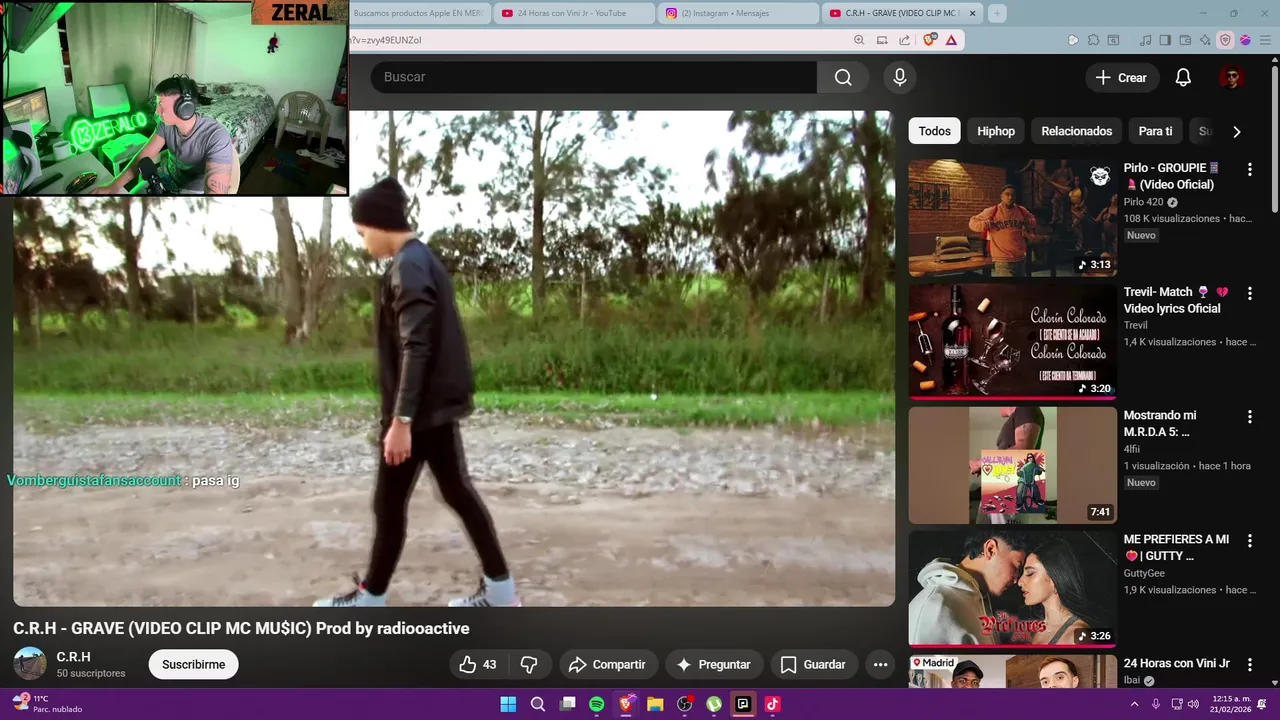Select the Todos filter chip
Viewport: 1280px width, 720px height.
point(935,131)
